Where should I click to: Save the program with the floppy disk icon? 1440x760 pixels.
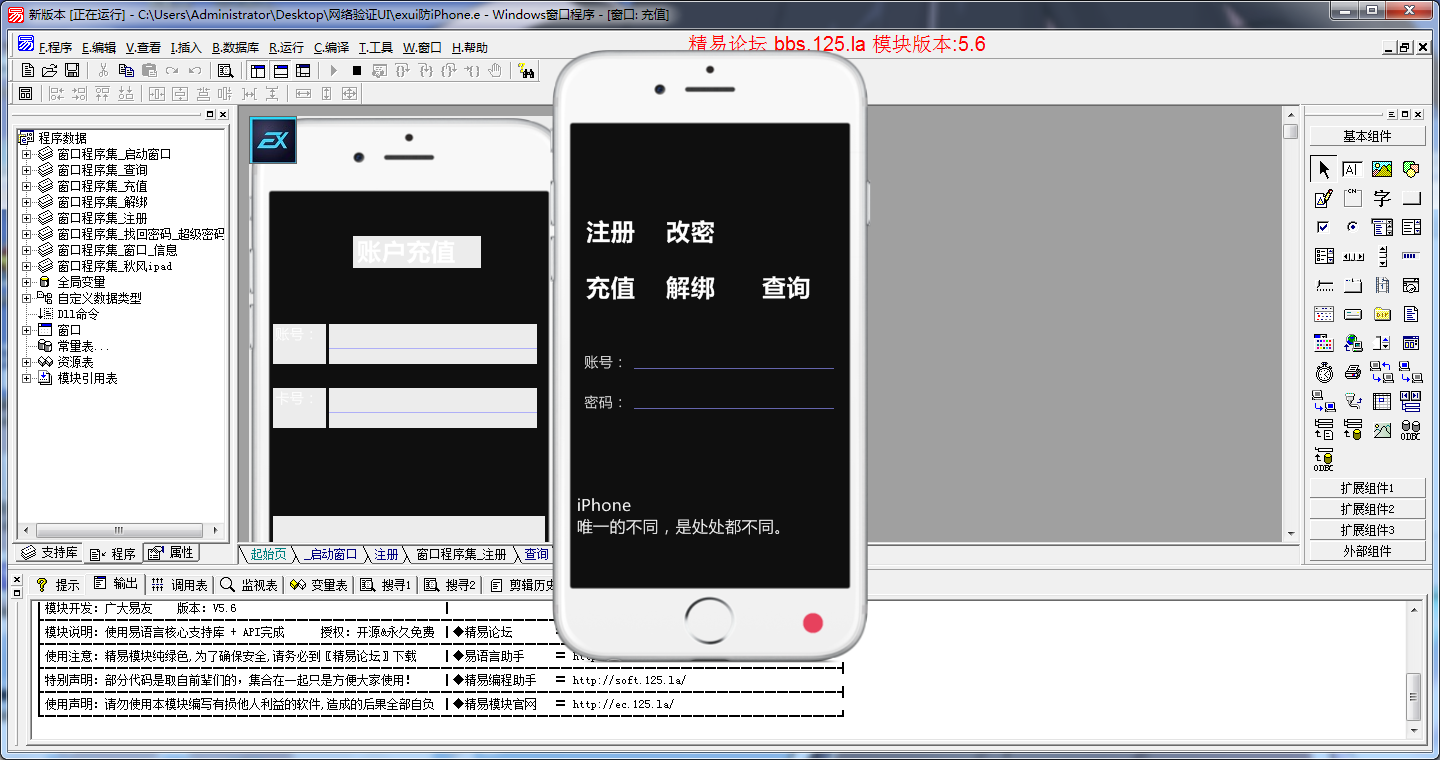[x=72, y=70]
